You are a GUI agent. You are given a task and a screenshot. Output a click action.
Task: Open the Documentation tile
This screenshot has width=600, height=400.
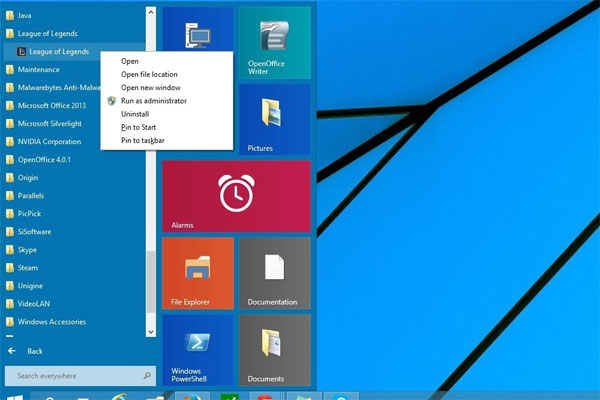point(274,273)
